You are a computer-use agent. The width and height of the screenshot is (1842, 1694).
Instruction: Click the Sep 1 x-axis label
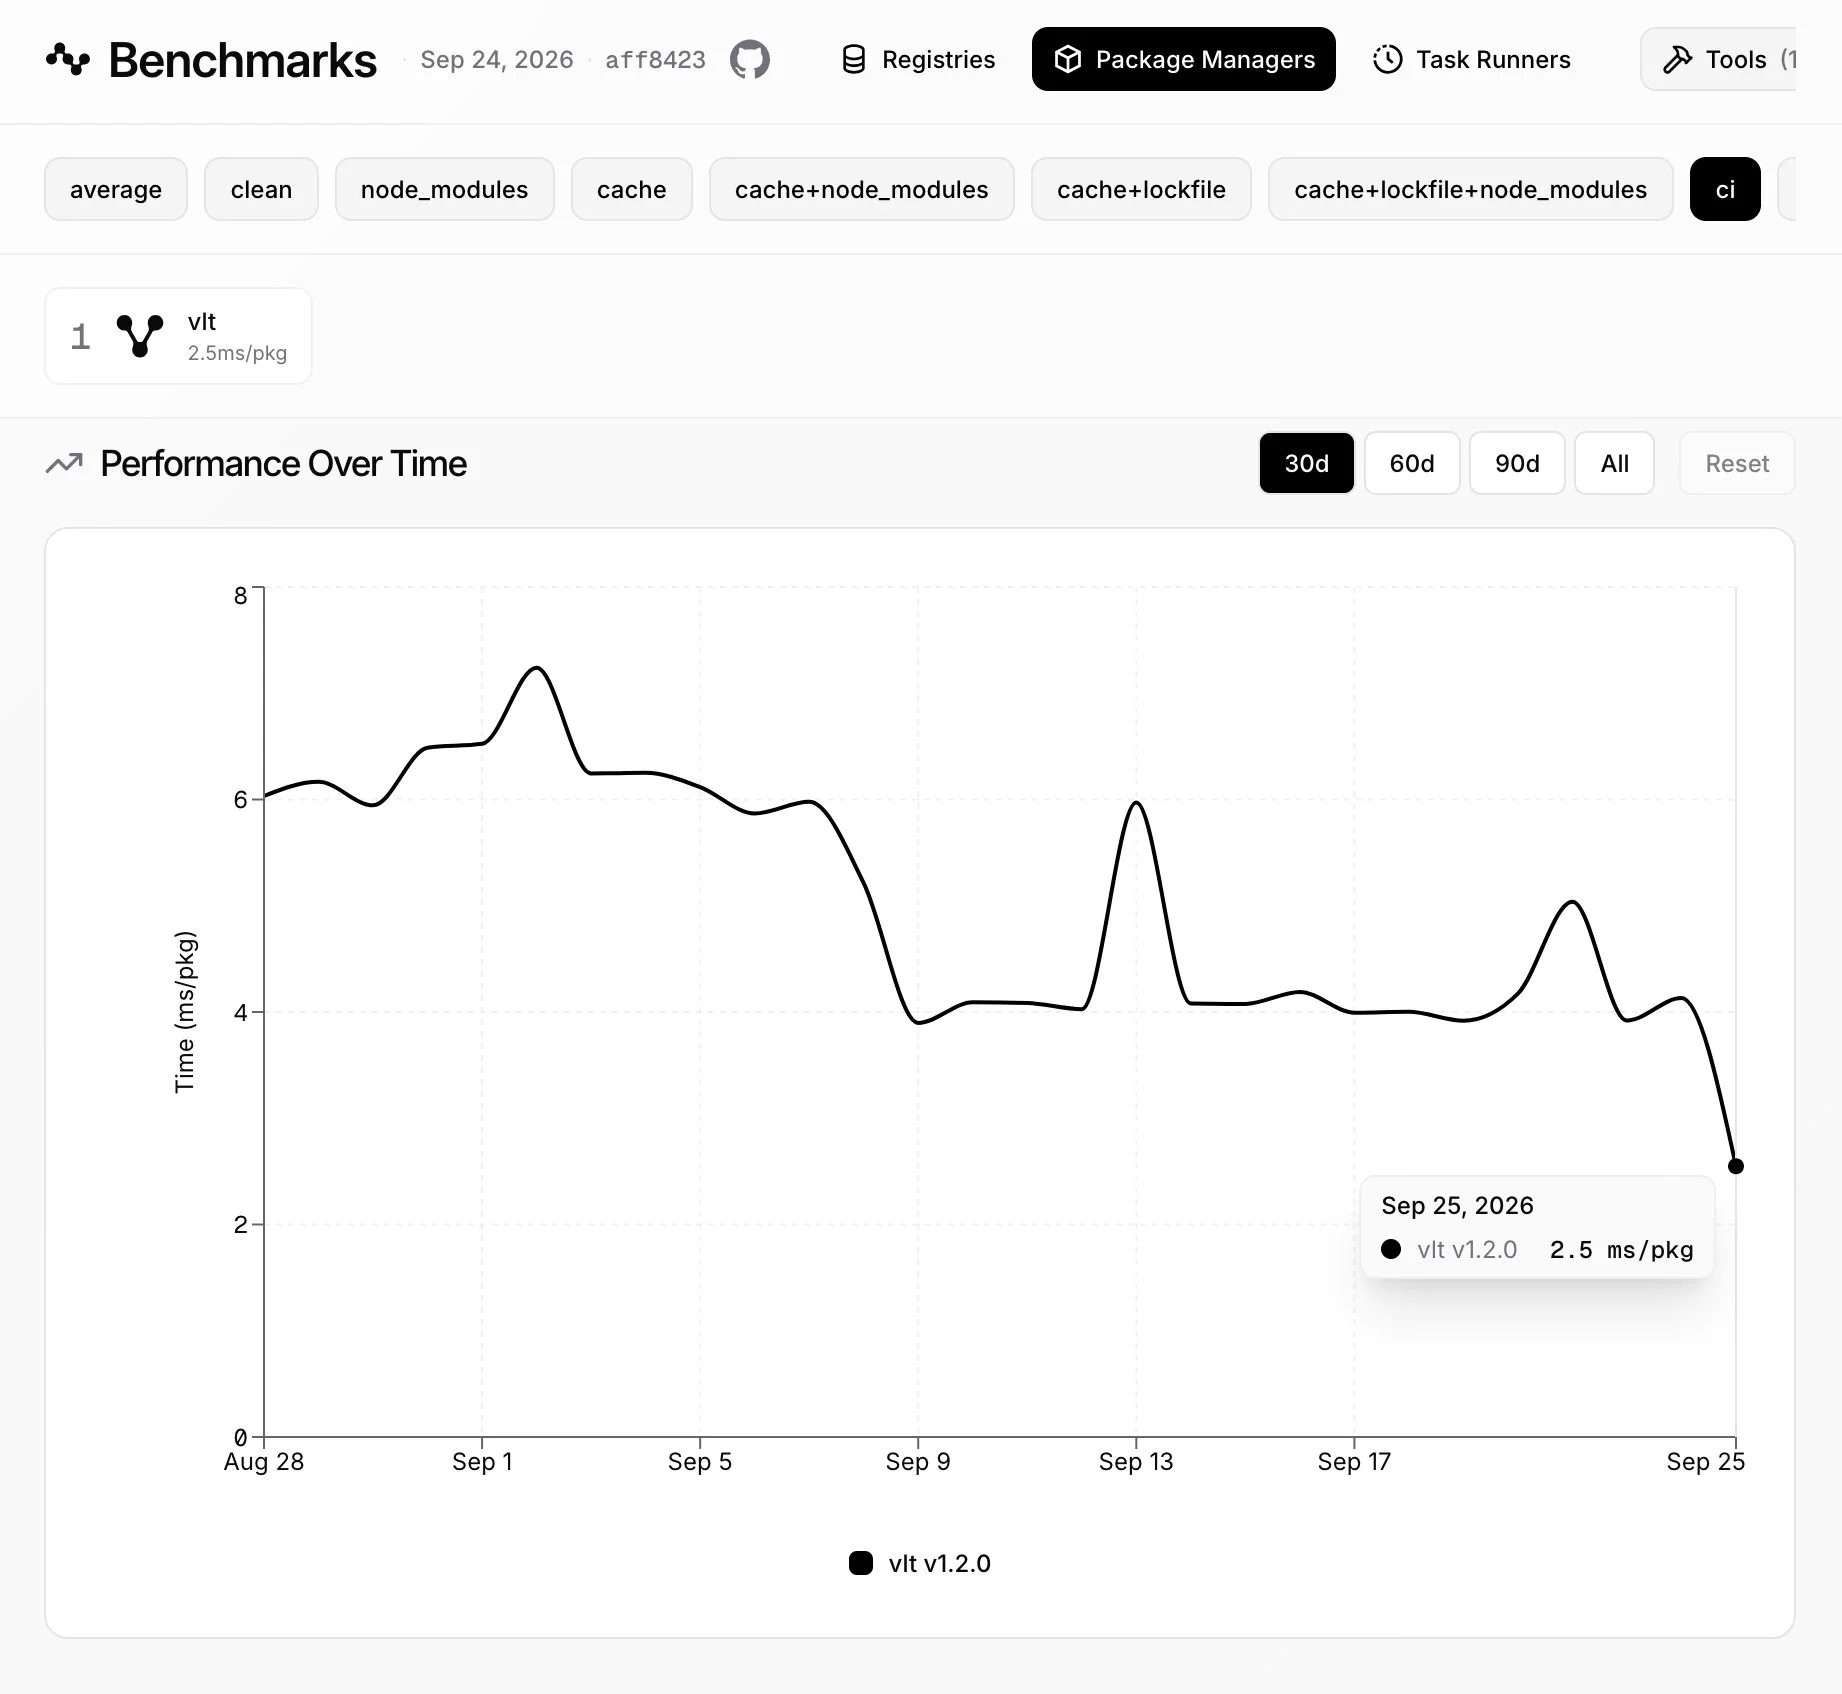coord(482,1461)
